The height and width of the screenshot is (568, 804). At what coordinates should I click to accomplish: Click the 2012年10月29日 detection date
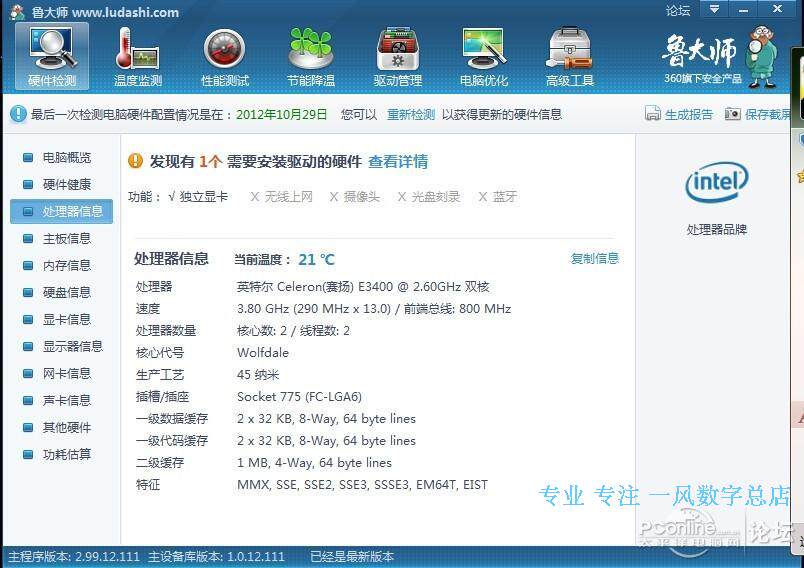282,114
